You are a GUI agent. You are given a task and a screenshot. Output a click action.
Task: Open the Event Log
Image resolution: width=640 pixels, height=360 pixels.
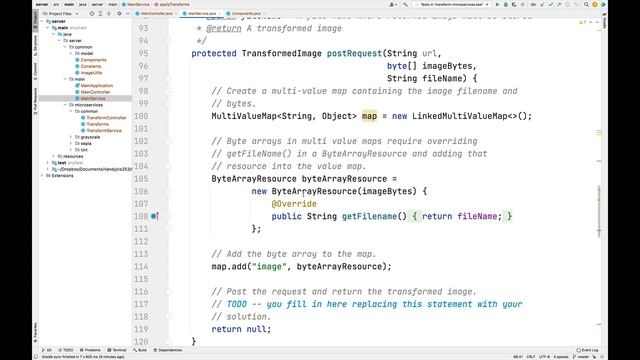(x=587, y=350)
